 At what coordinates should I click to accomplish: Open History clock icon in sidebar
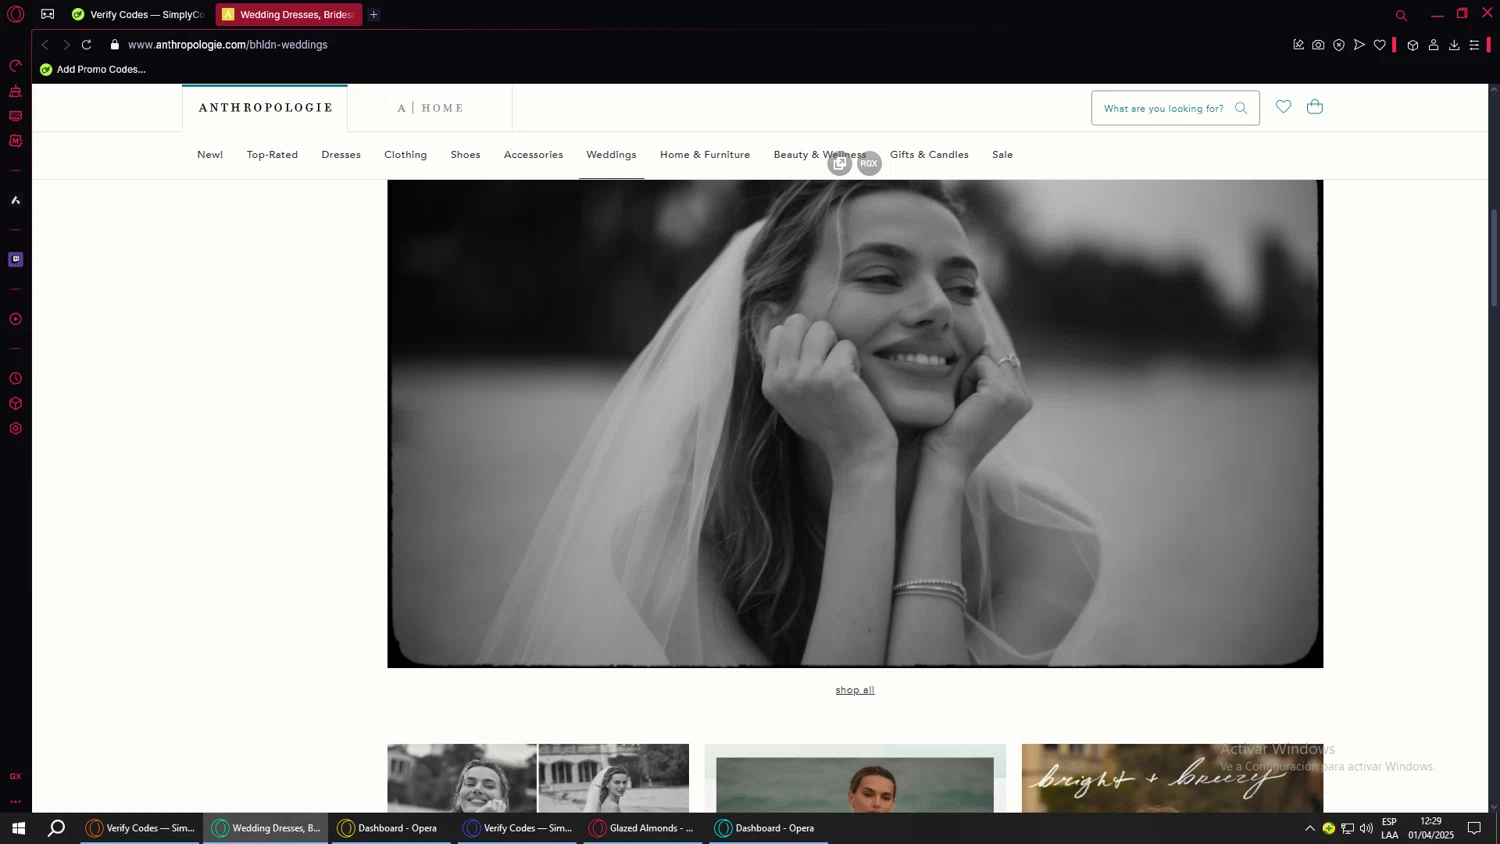(15, 379)
